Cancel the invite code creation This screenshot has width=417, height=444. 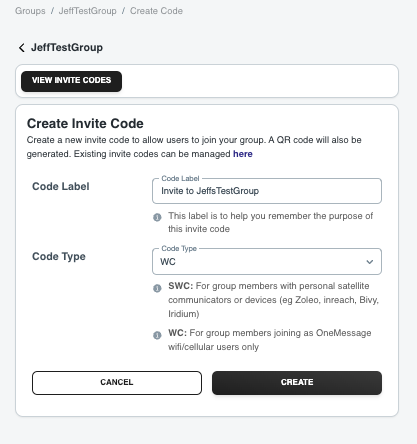[117, 383]
